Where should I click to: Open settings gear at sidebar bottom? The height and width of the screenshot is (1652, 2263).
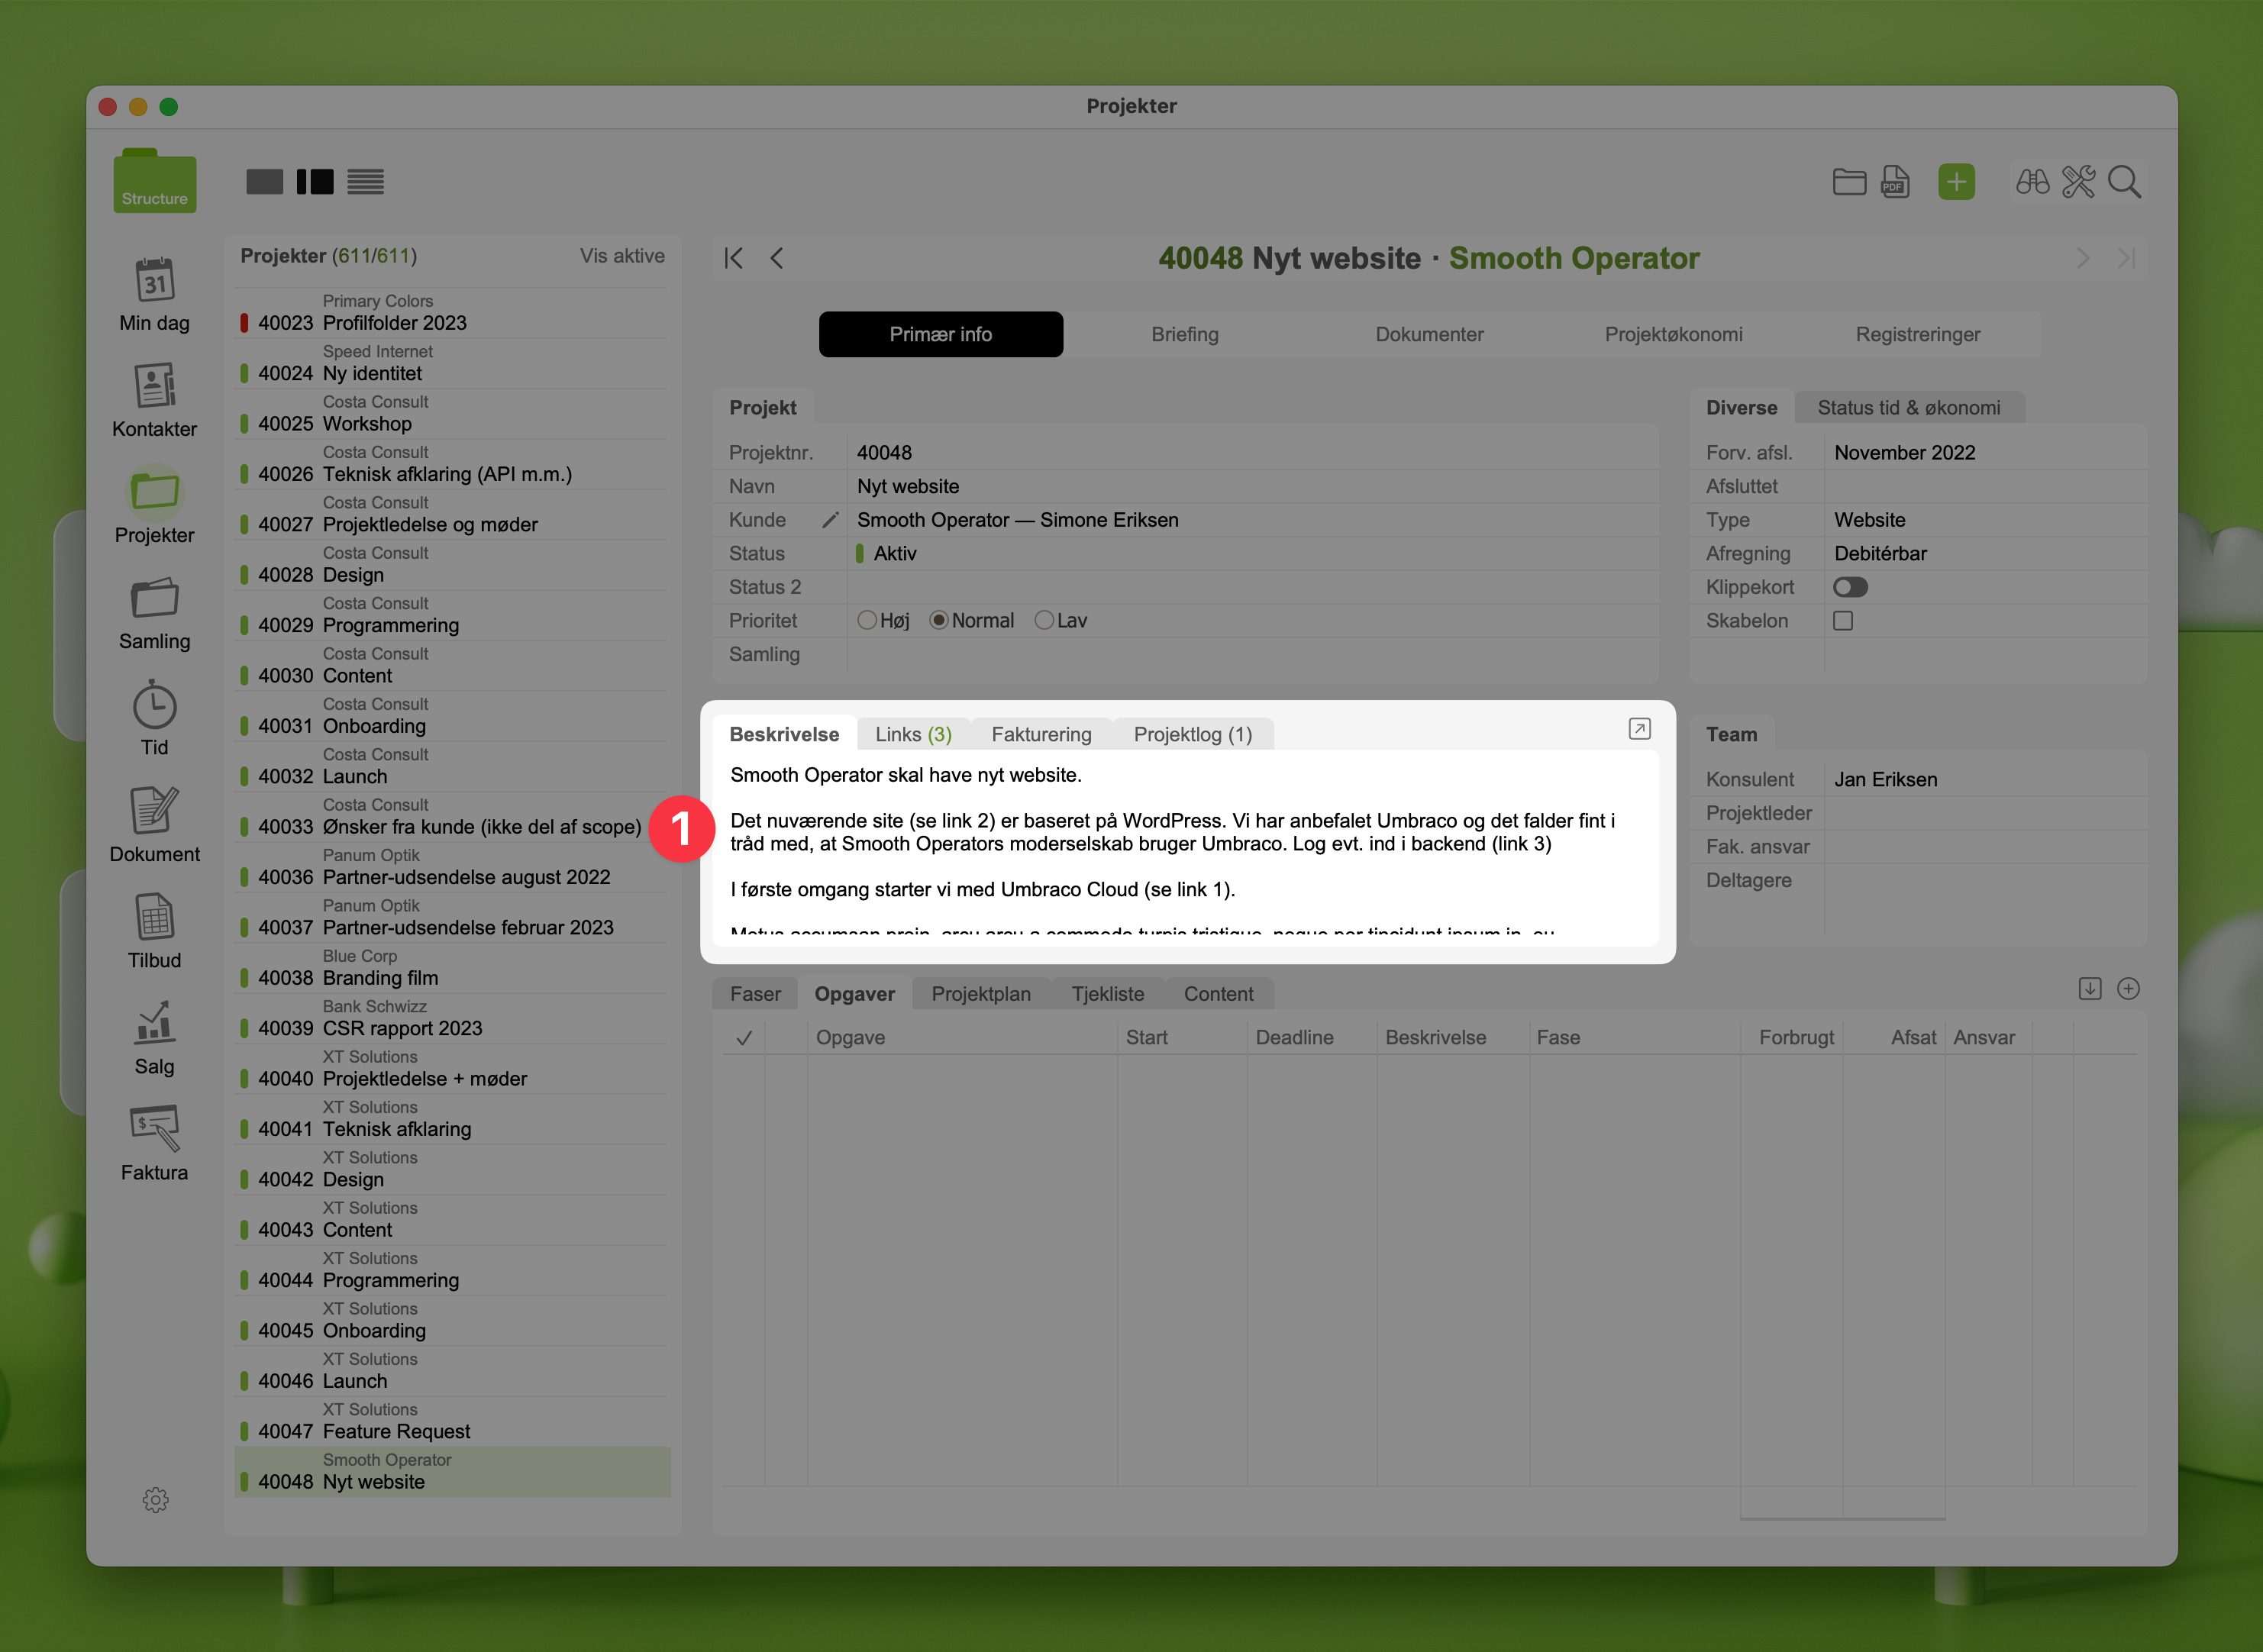point(155,1499)
